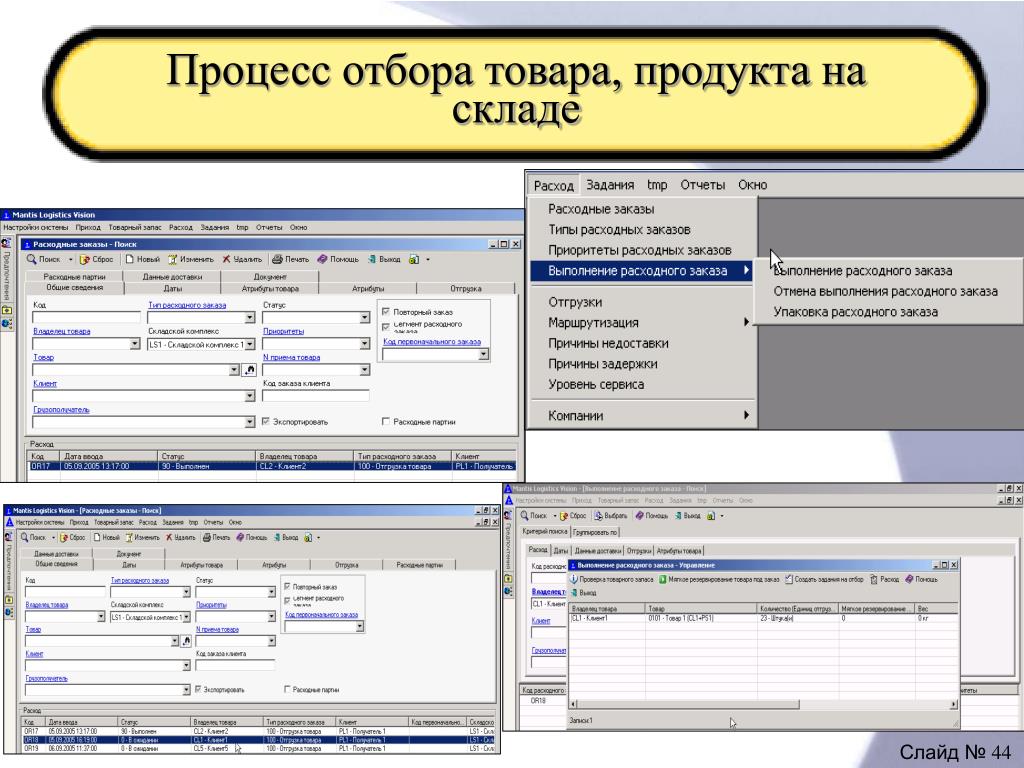Open Приоритеты dropdown in upper window
Viewport: 1024px width, 768px height.
[x=364, y=344]
